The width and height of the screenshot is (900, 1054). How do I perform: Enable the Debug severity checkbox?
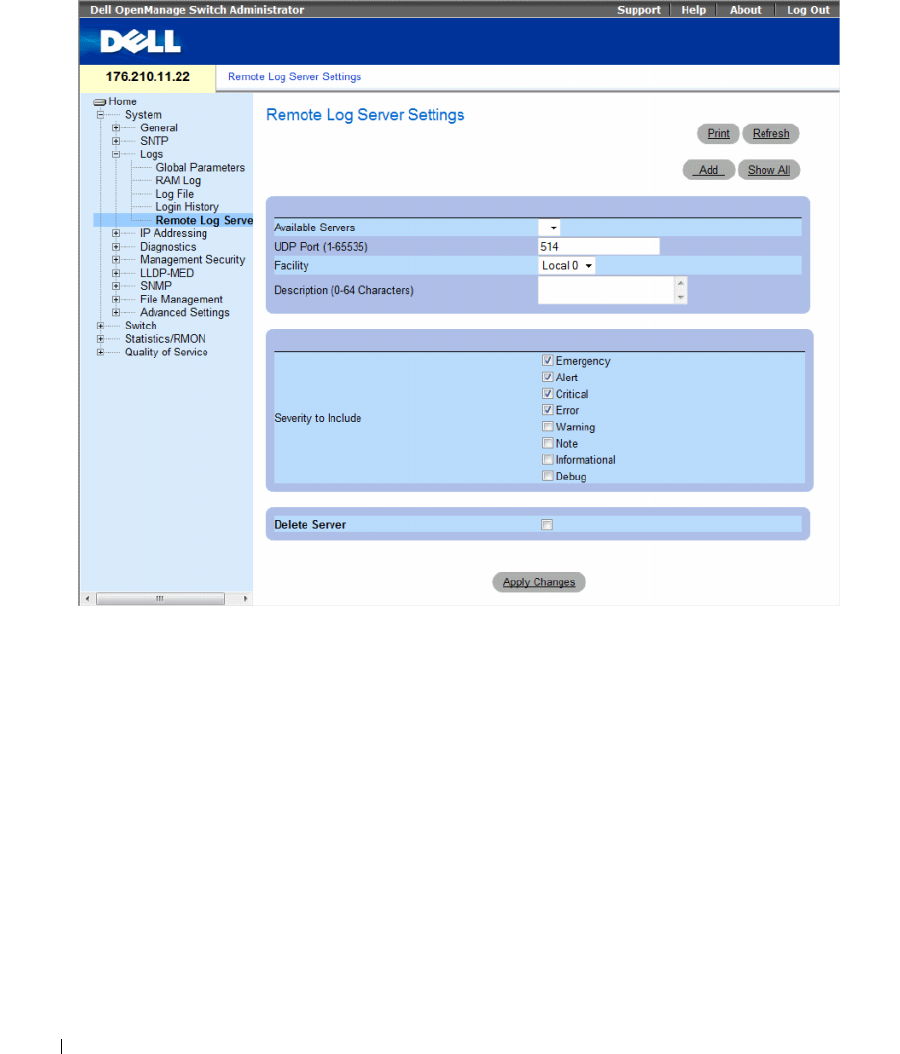pyautogui.click(x=548, y=476)
